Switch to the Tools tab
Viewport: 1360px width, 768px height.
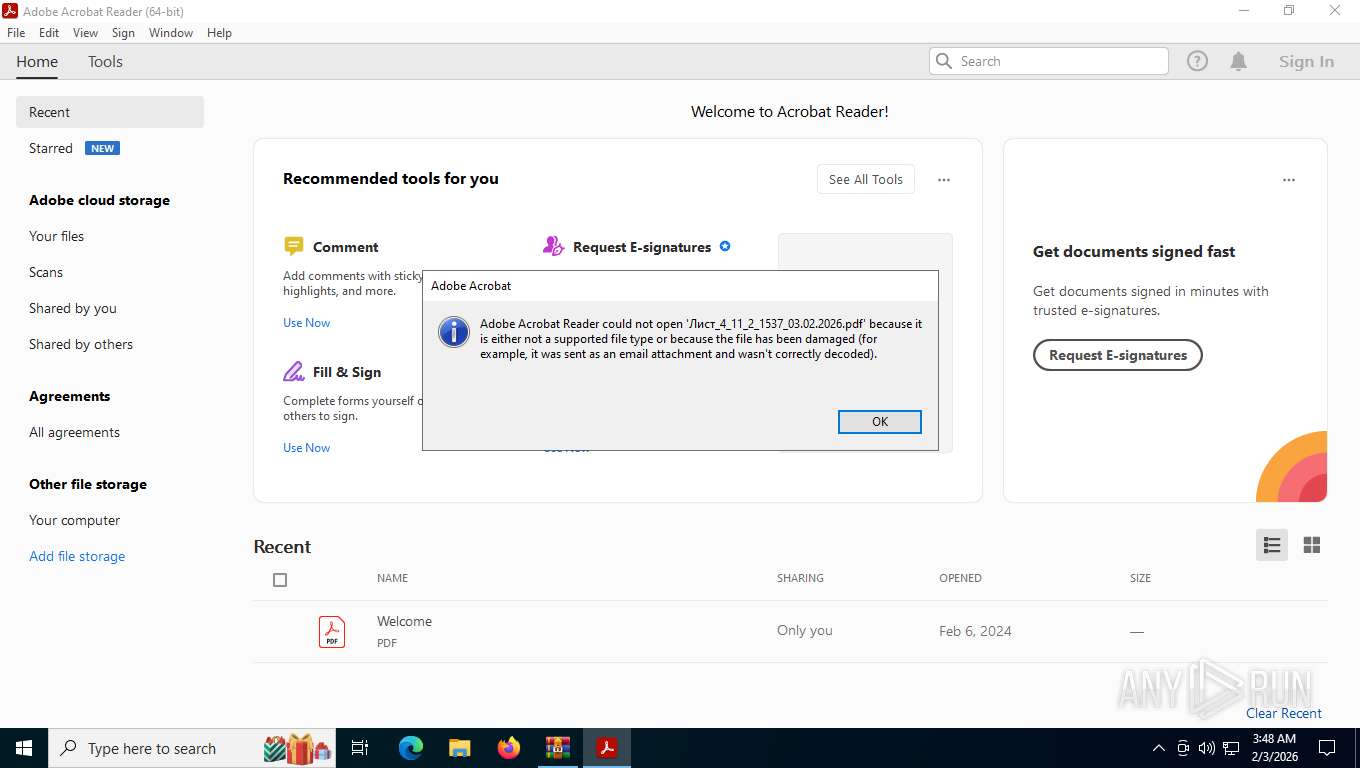coord(105,61)
